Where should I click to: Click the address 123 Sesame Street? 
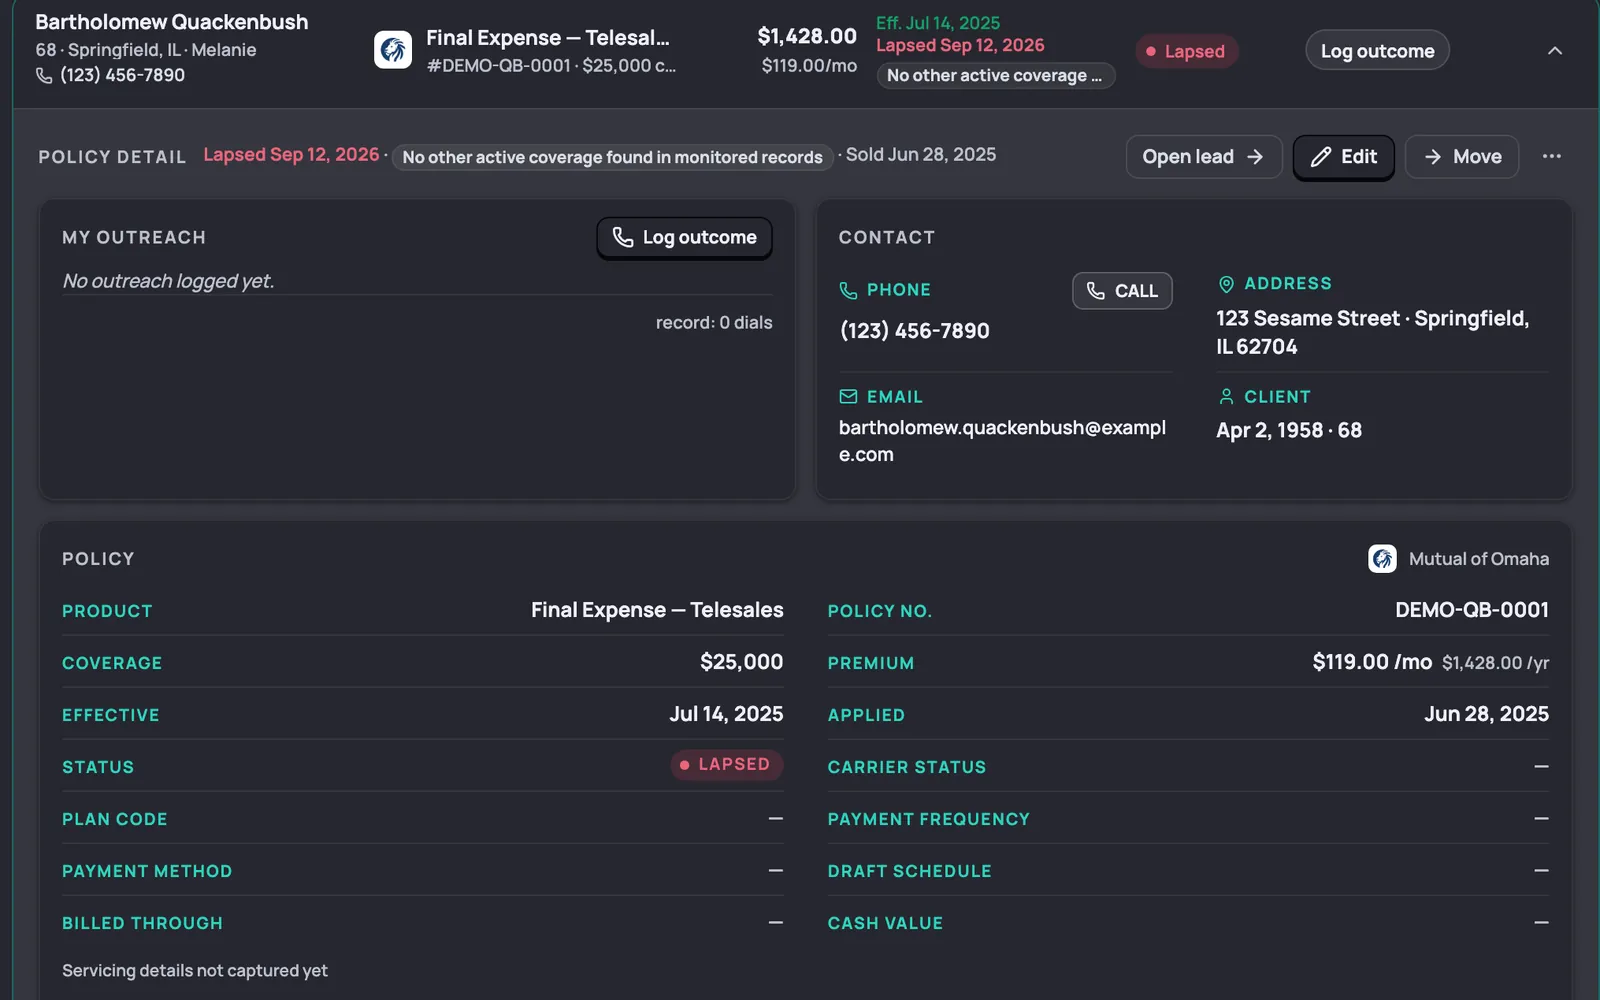(1372, 333)
